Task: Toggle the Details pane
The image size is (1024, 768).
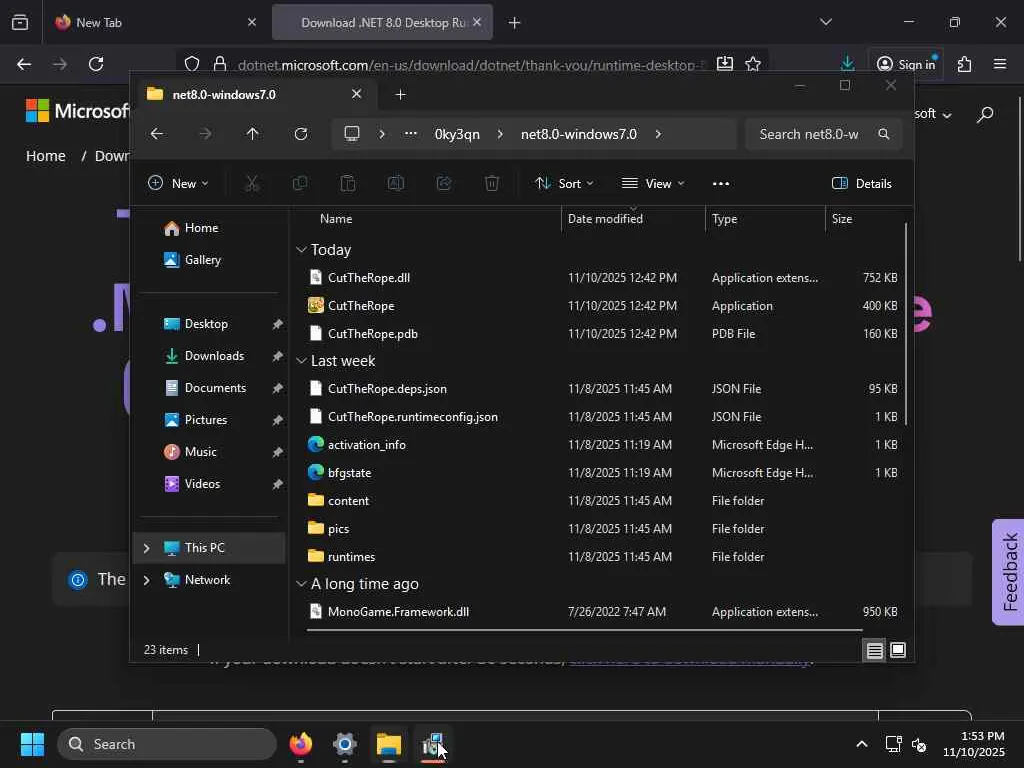Action: pyautogui.click(x=862, y=184)
